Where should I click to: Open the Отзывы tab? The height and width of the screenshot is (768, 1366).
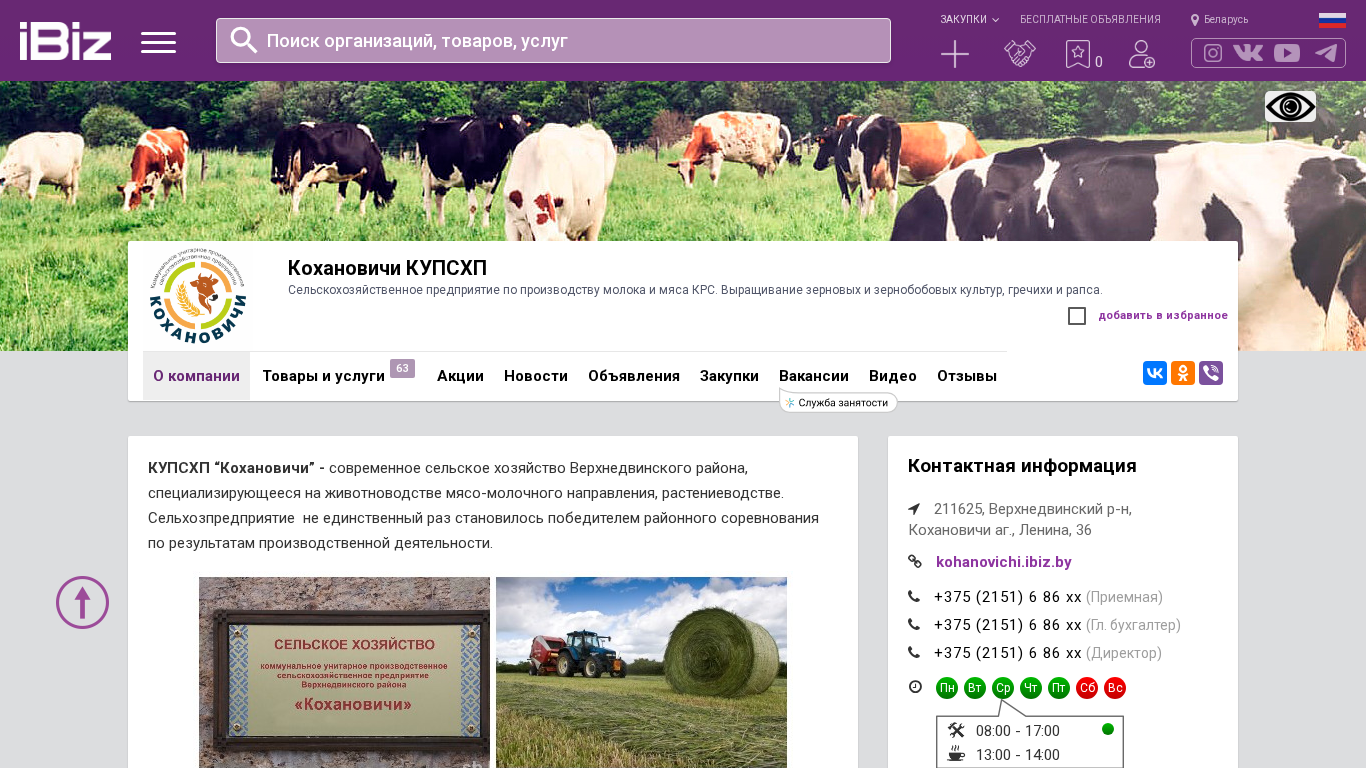click(x=967, y=376)
